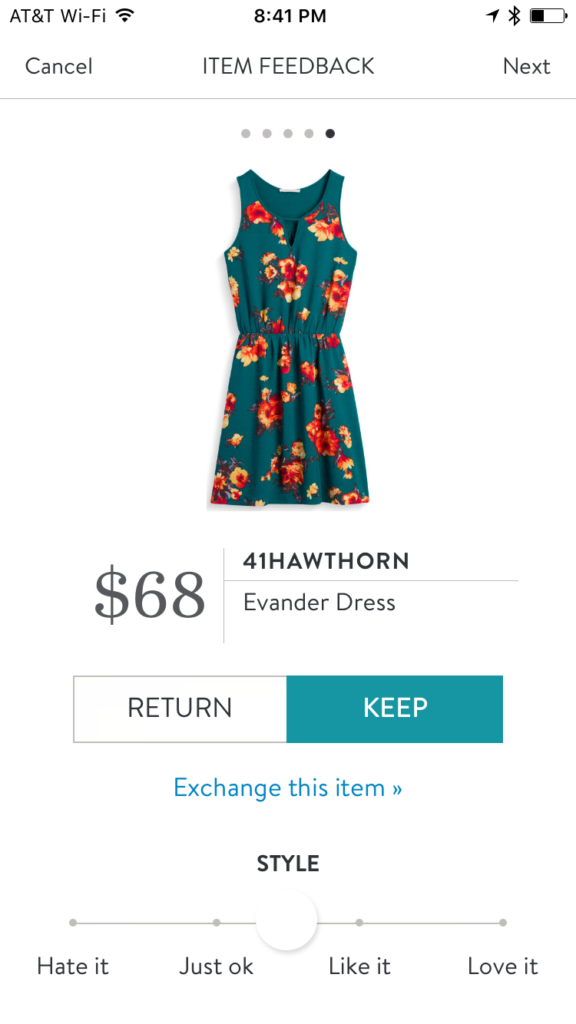Choose KEEP for the Evander Dress
Screen dimensions: 576x1024
coord(394,709)
